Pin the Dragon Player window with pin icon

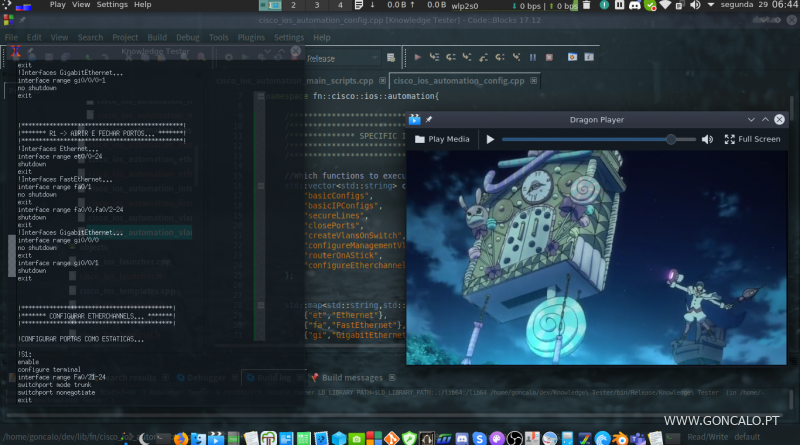[x=428, y=119]
